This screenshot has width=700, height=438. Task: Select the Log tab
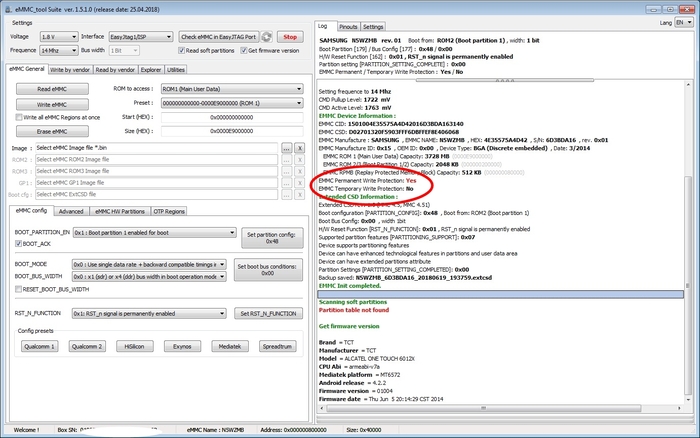tap(323, 26)
